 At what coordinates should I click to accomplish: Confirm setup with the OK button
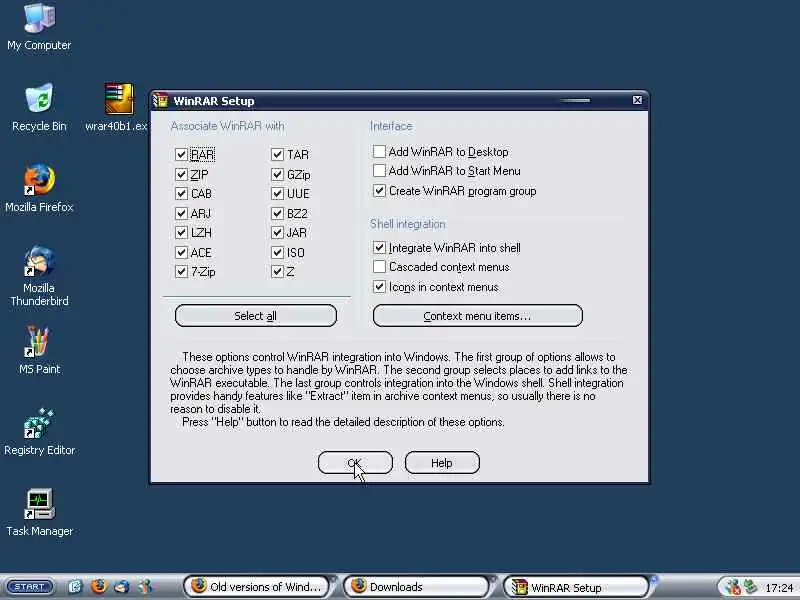tap(355, 463)
